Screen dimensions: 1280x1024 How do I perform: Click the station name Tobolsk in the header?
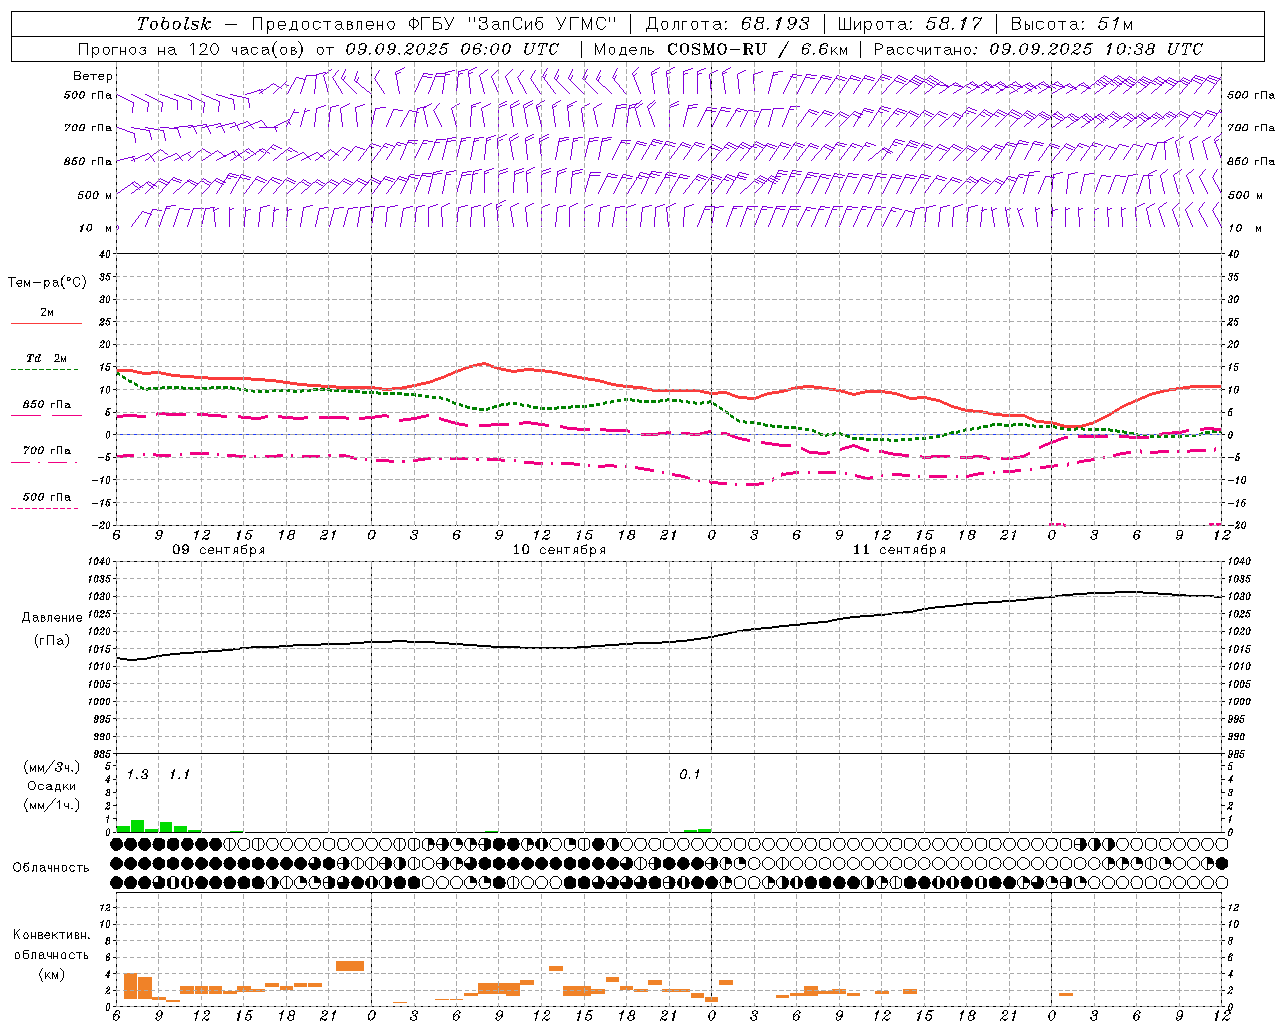tap(174, 24)
